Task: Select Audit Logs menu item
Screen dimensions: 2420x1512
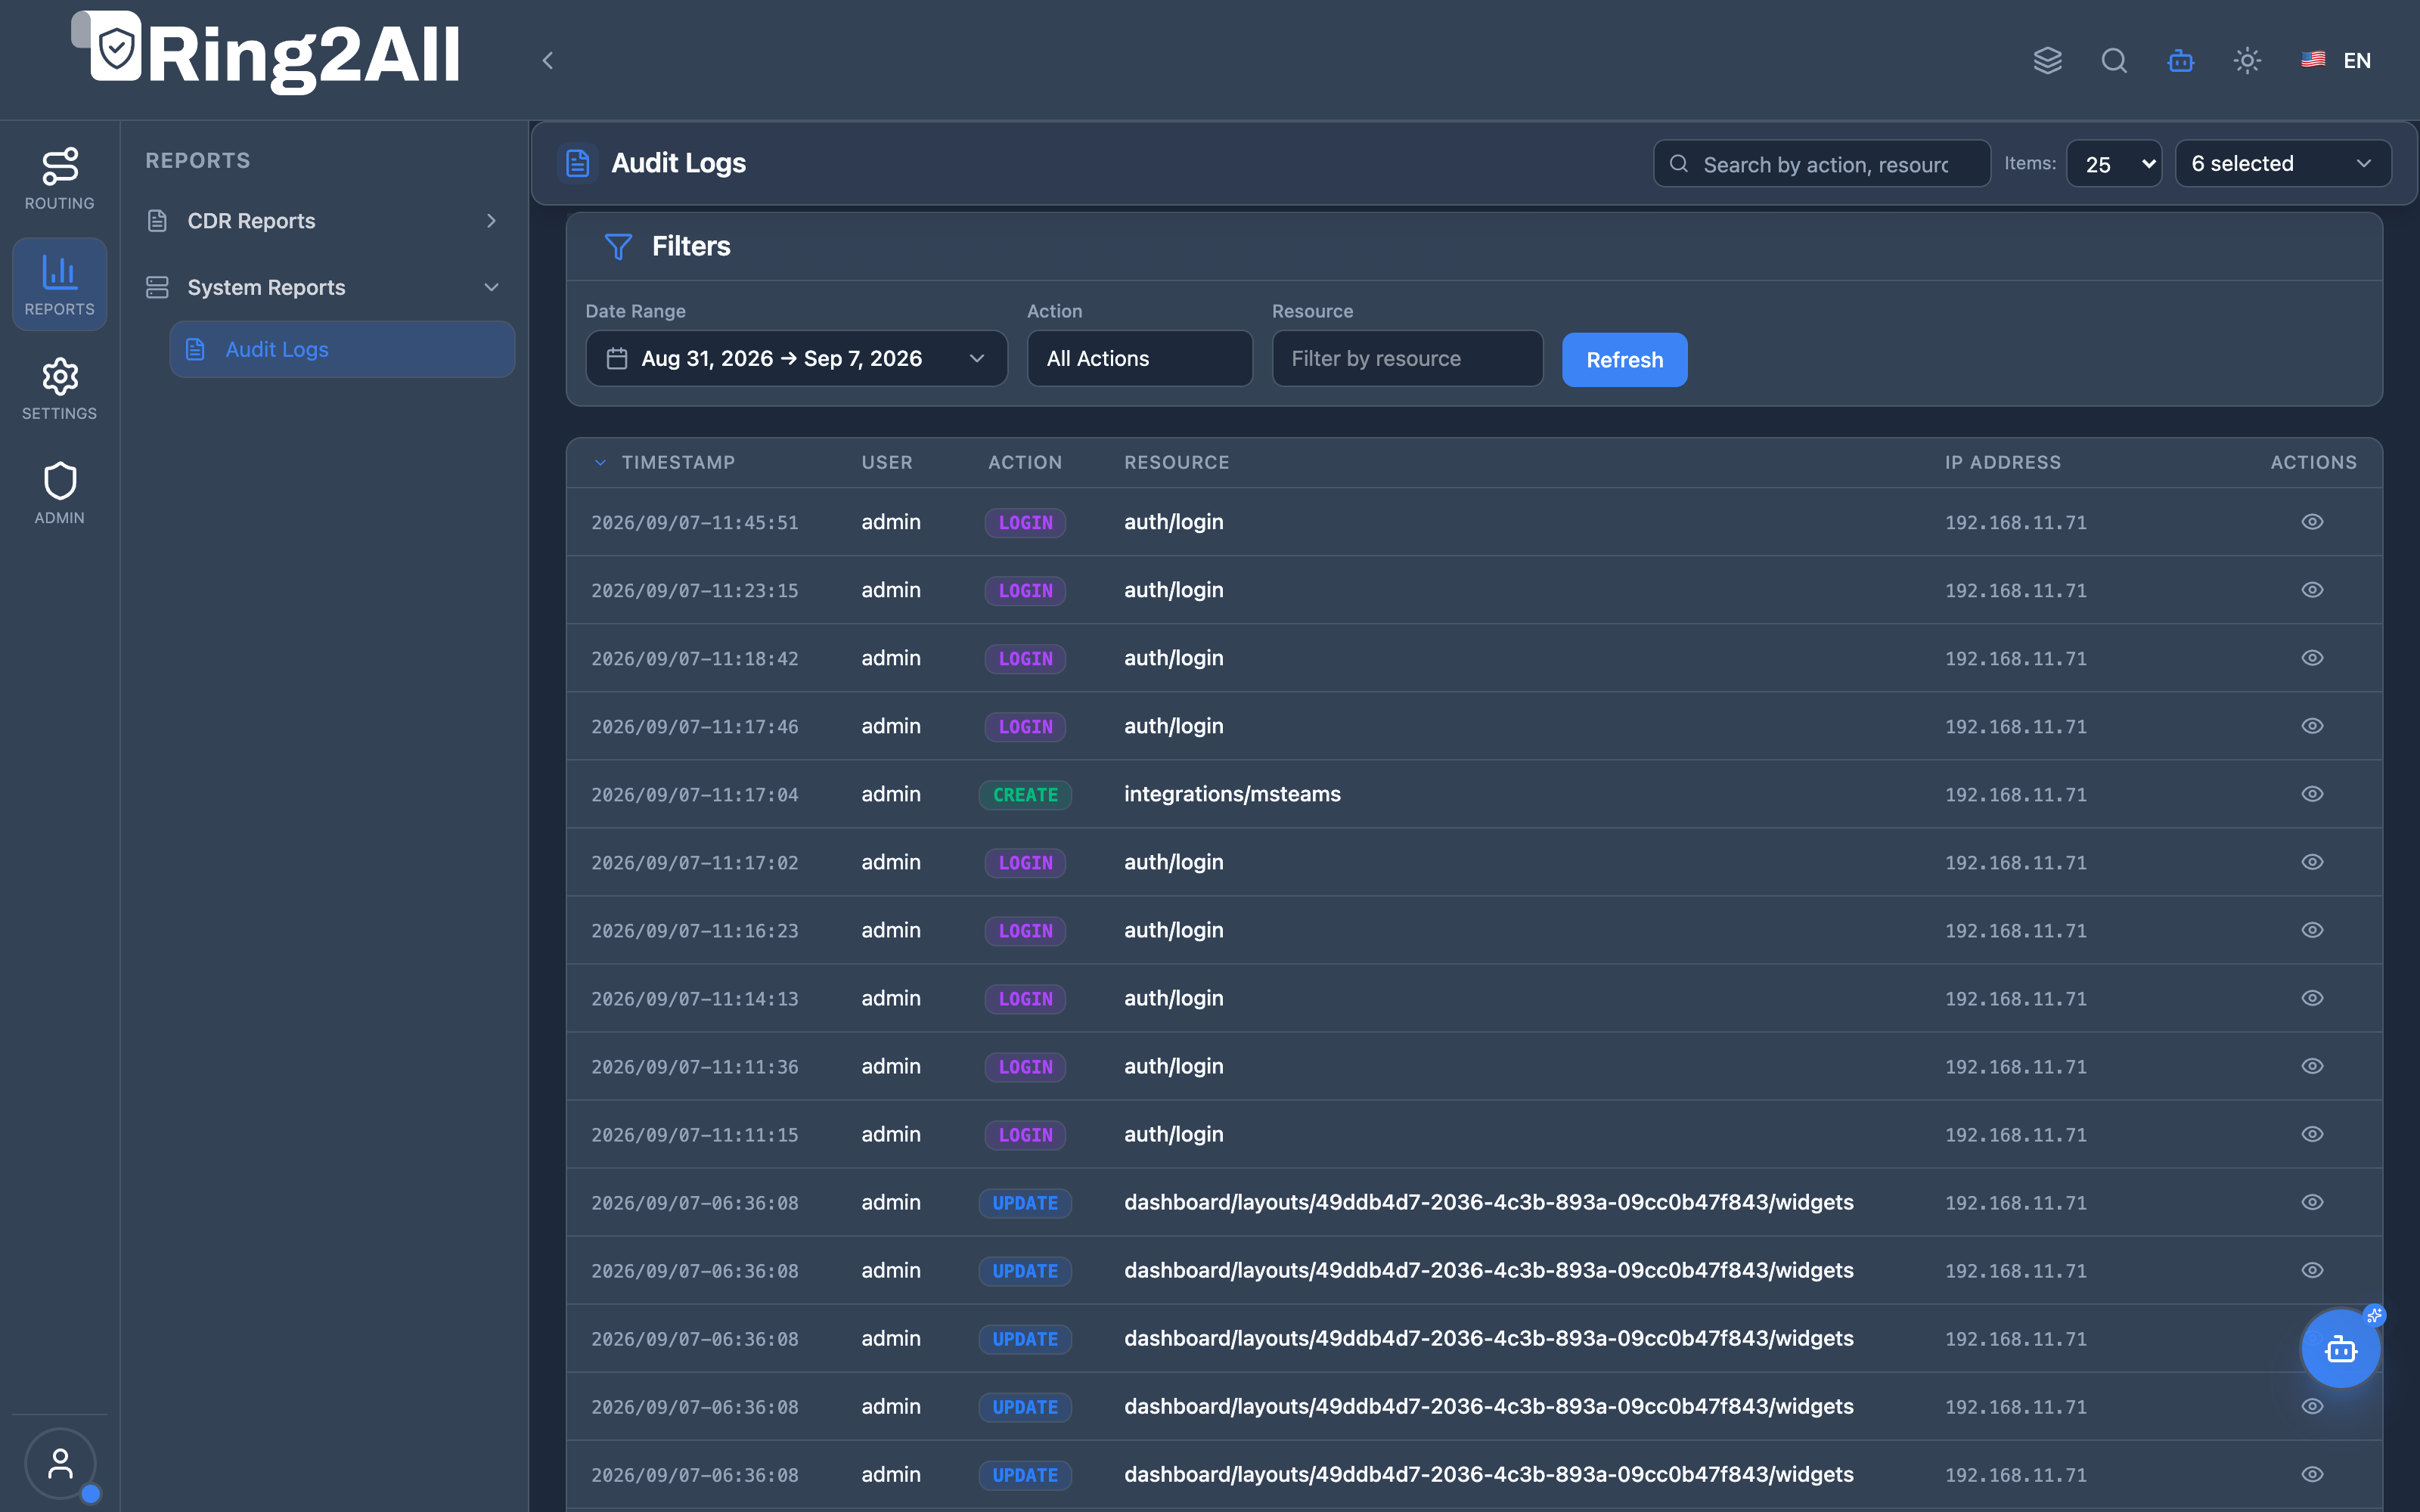Action: click(x=342, y=349)
